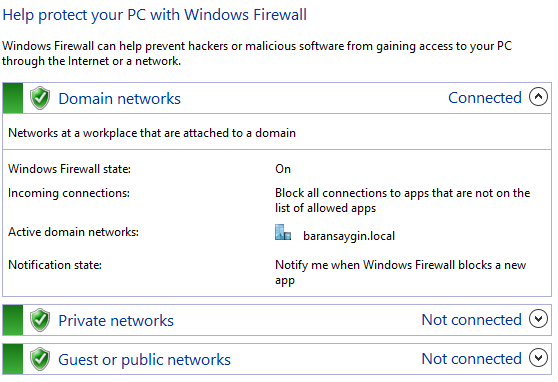The width and height of the screenshot is (558, 382).
Task: Click the Notification state description text
Action: tap(401, 272)
